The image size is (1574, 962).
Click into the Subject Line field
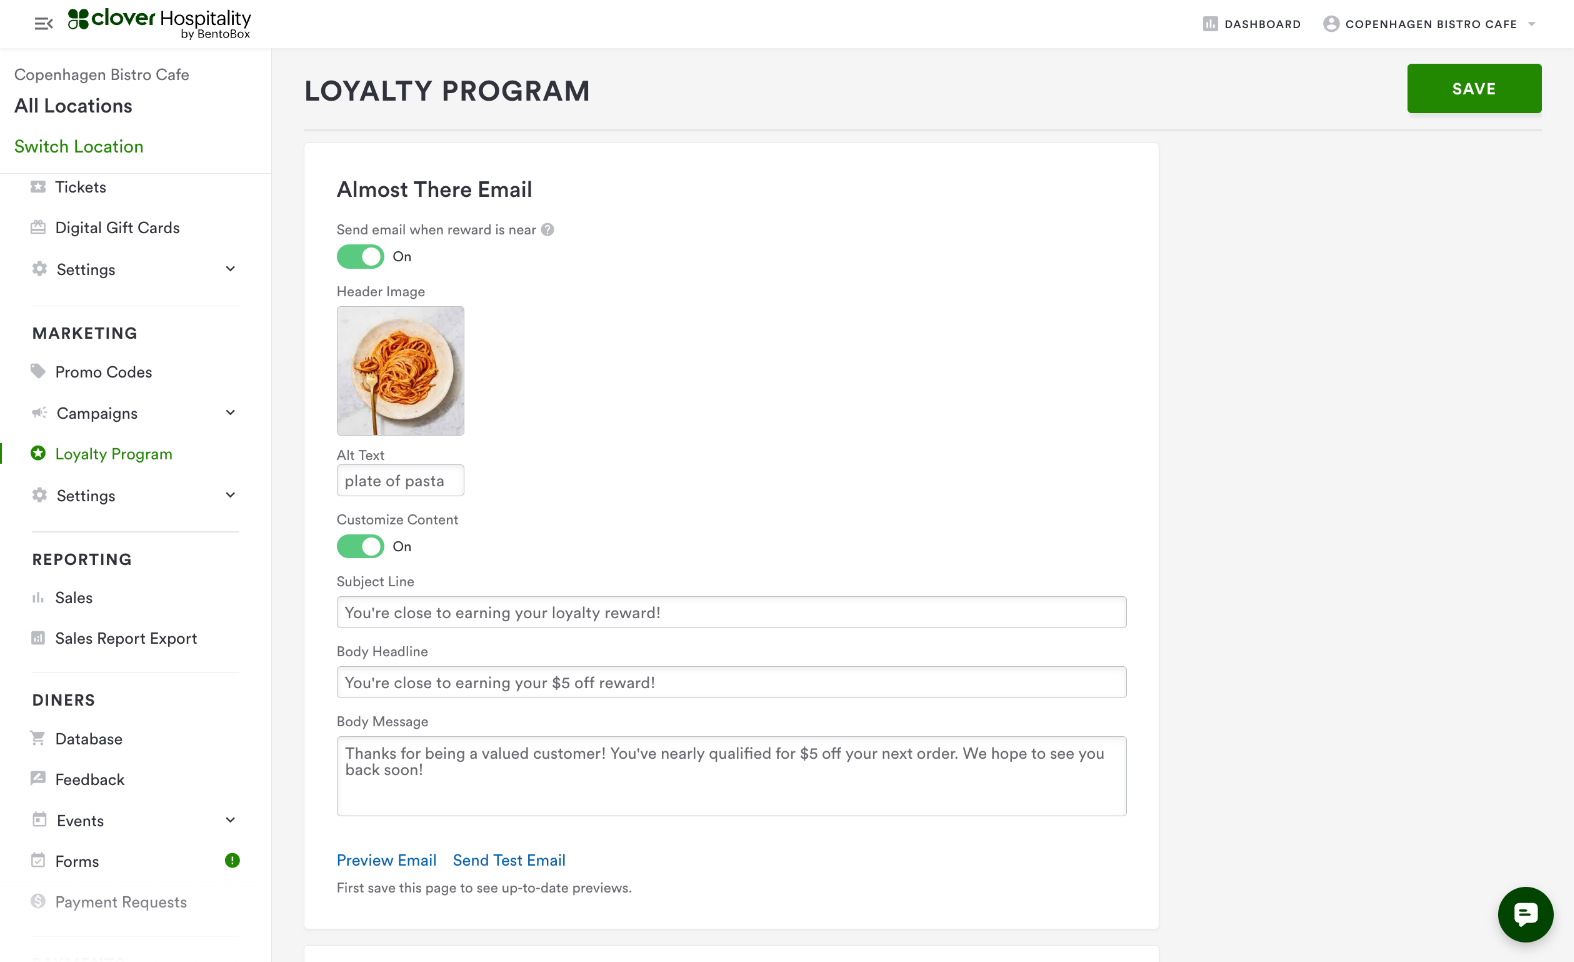(731, 613)
